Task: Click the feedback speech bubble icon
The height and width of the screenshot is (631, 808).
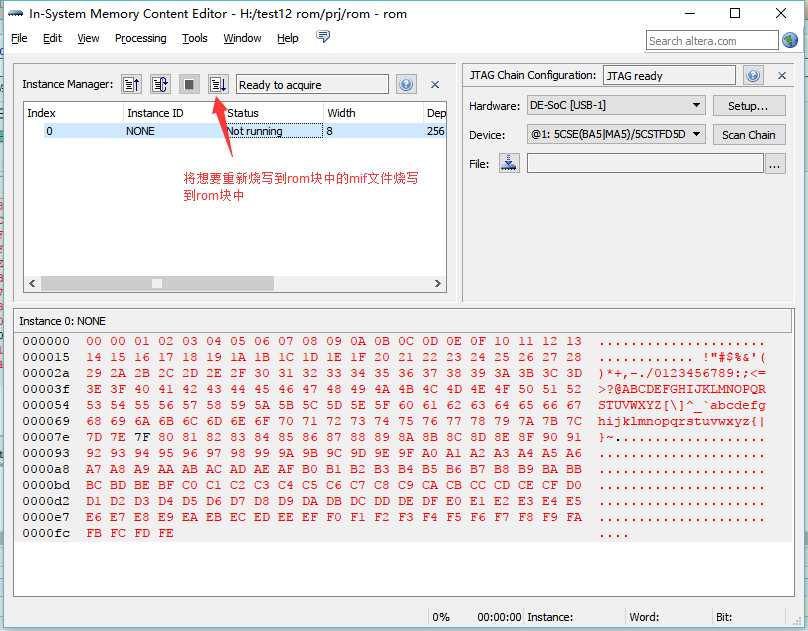Action: click(323, 37)
